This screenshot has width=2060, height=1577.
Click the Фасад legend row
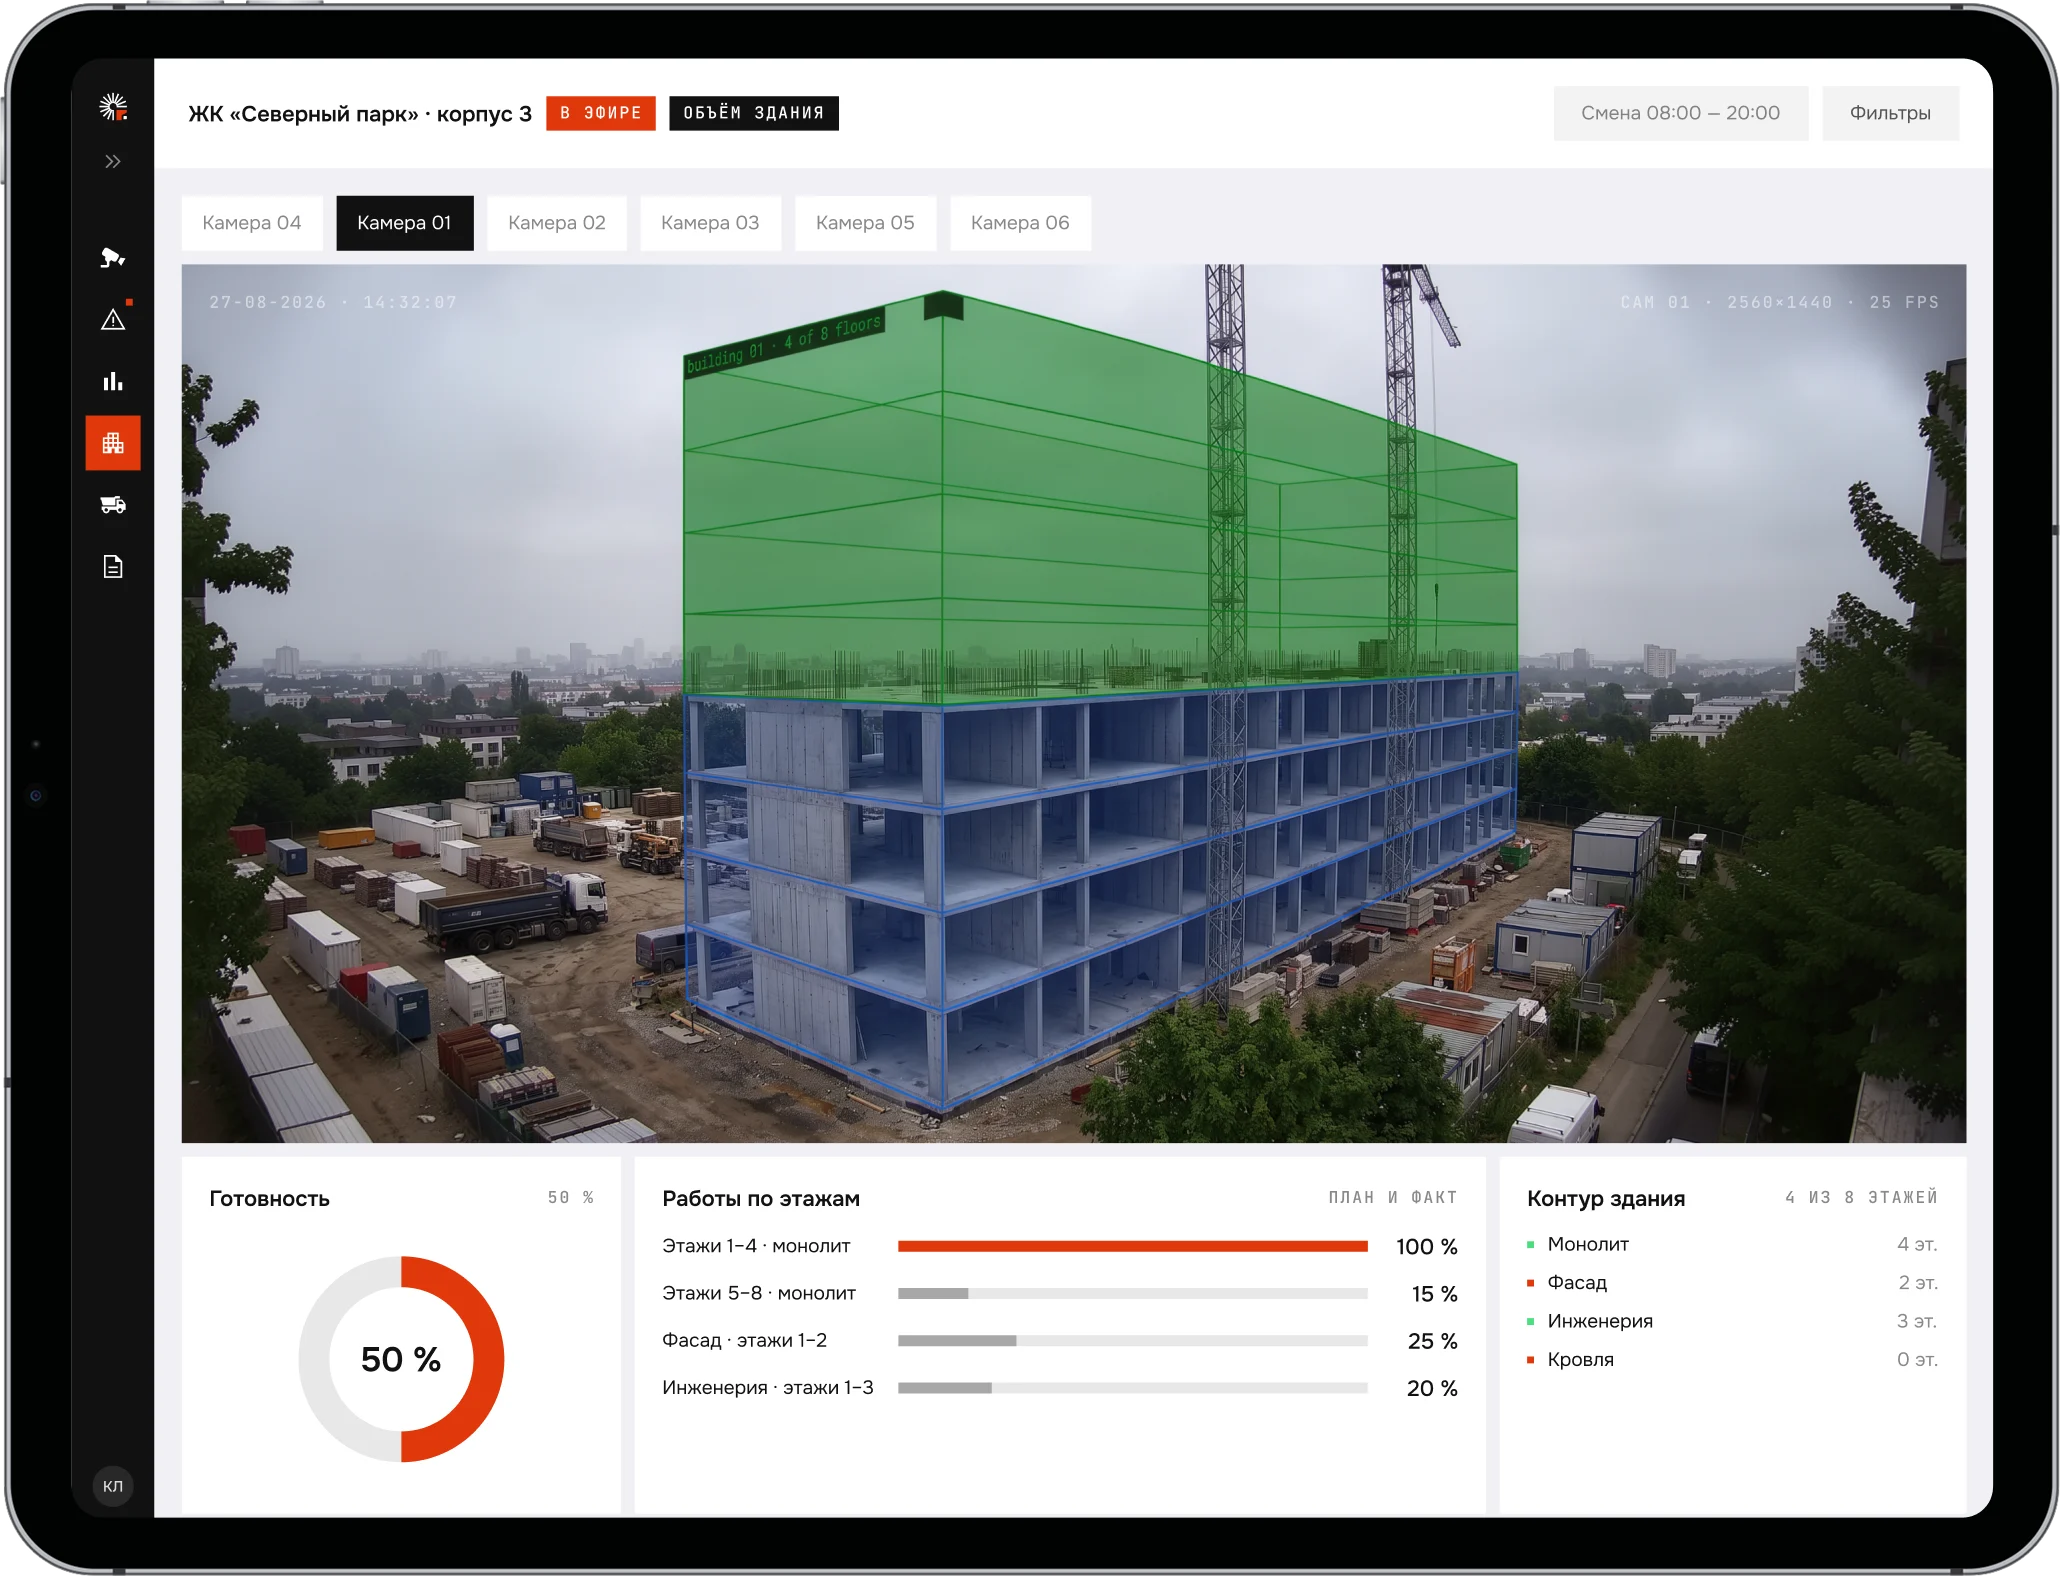tap(1732, 1282)
